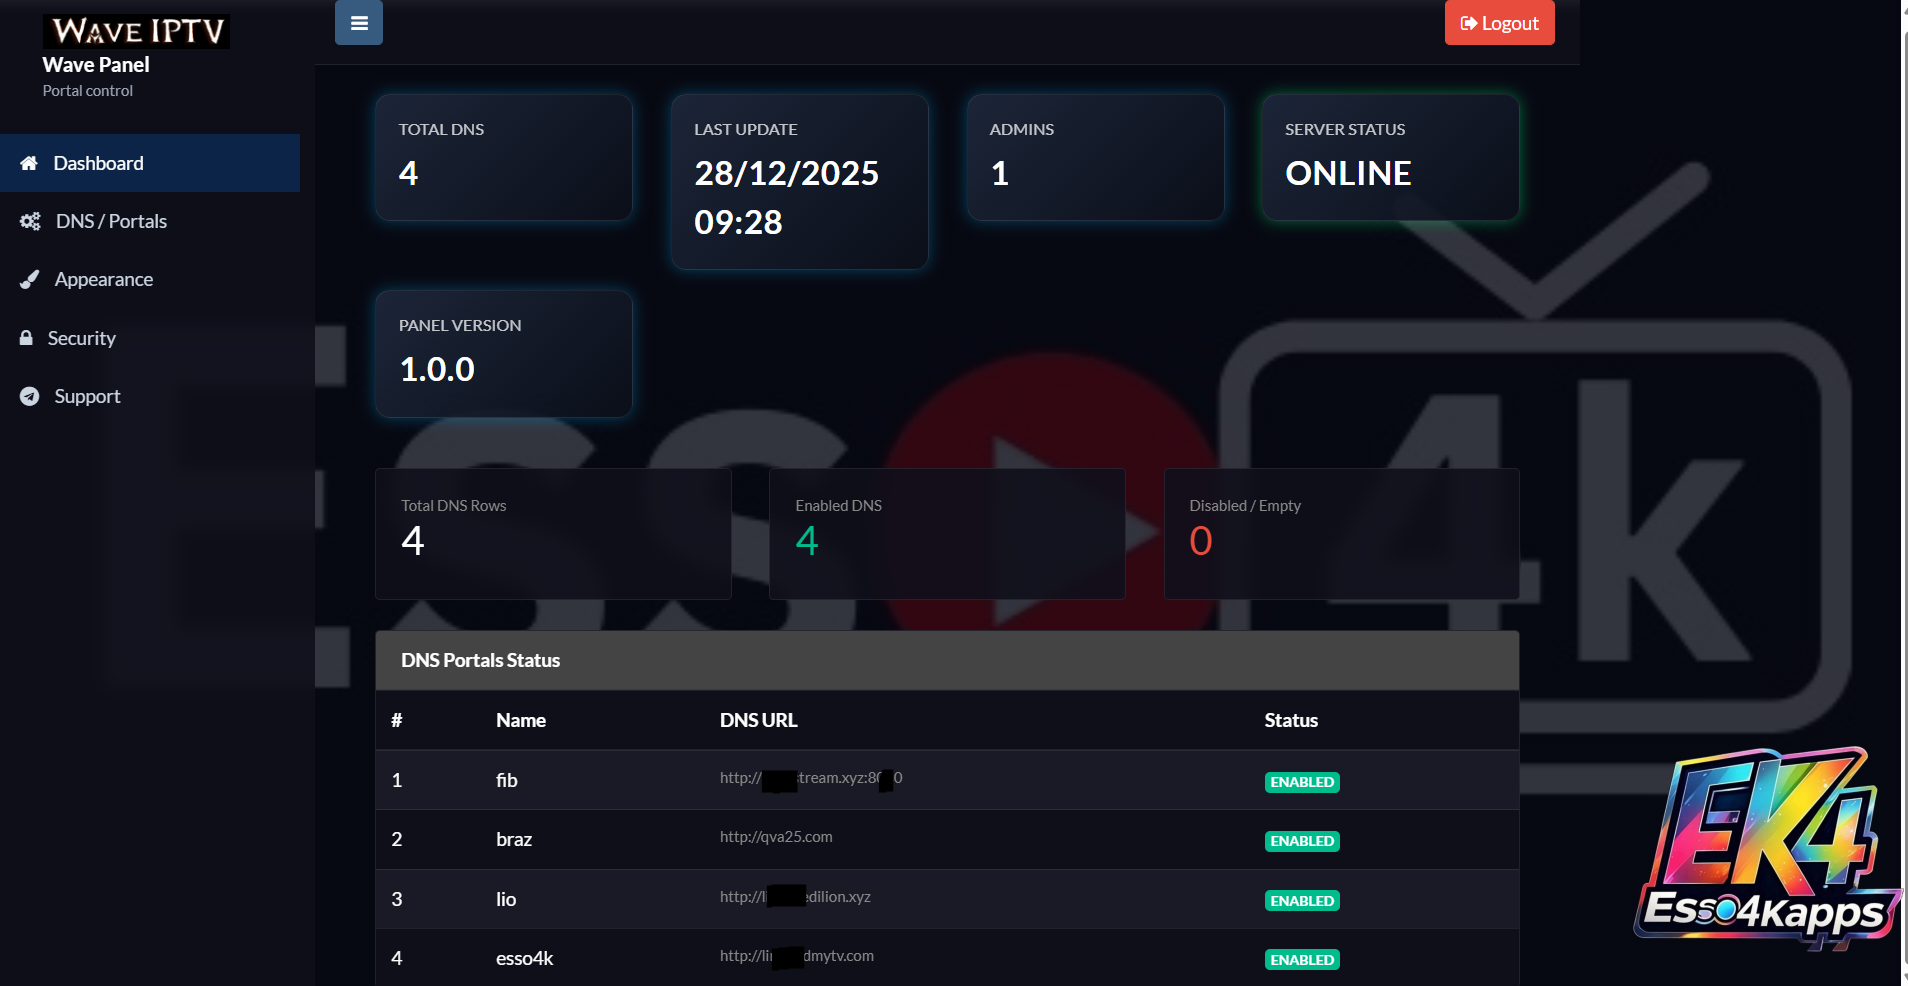Click the Security lock icon
Viewport: 1908px width, 986px height.
26,338
